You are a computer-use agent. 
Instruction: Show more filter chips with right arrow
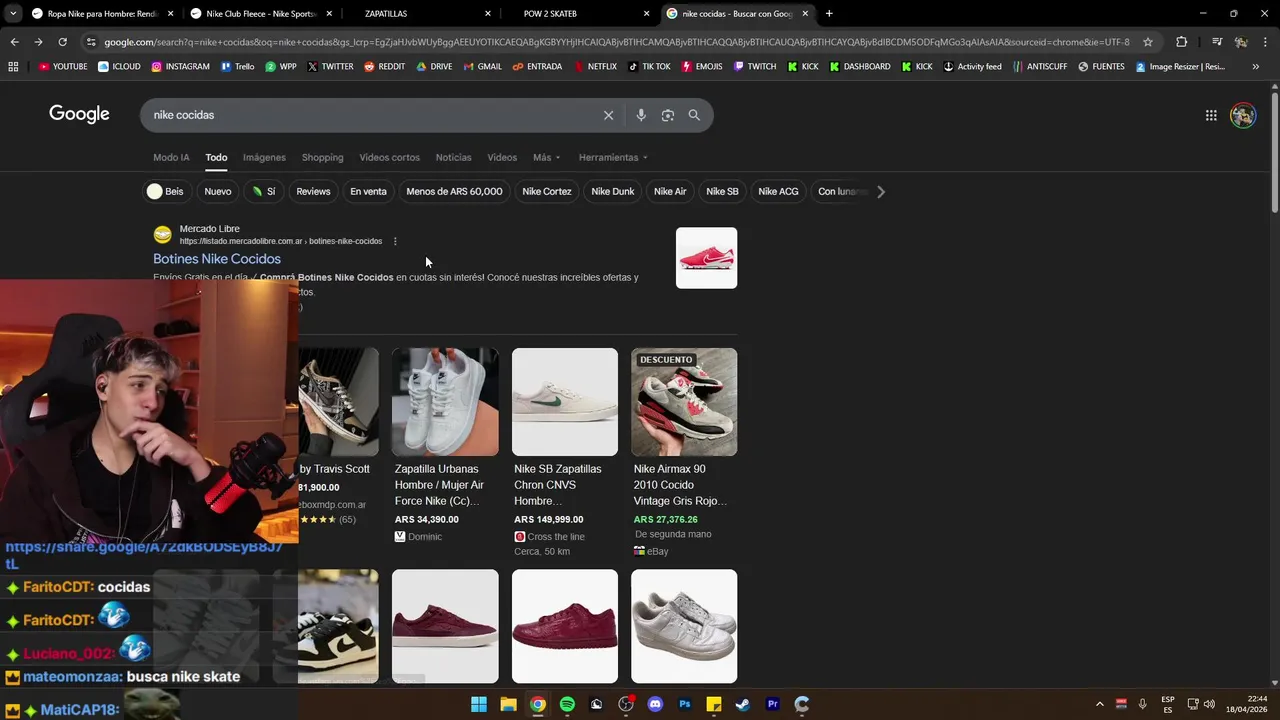point(881,191)
